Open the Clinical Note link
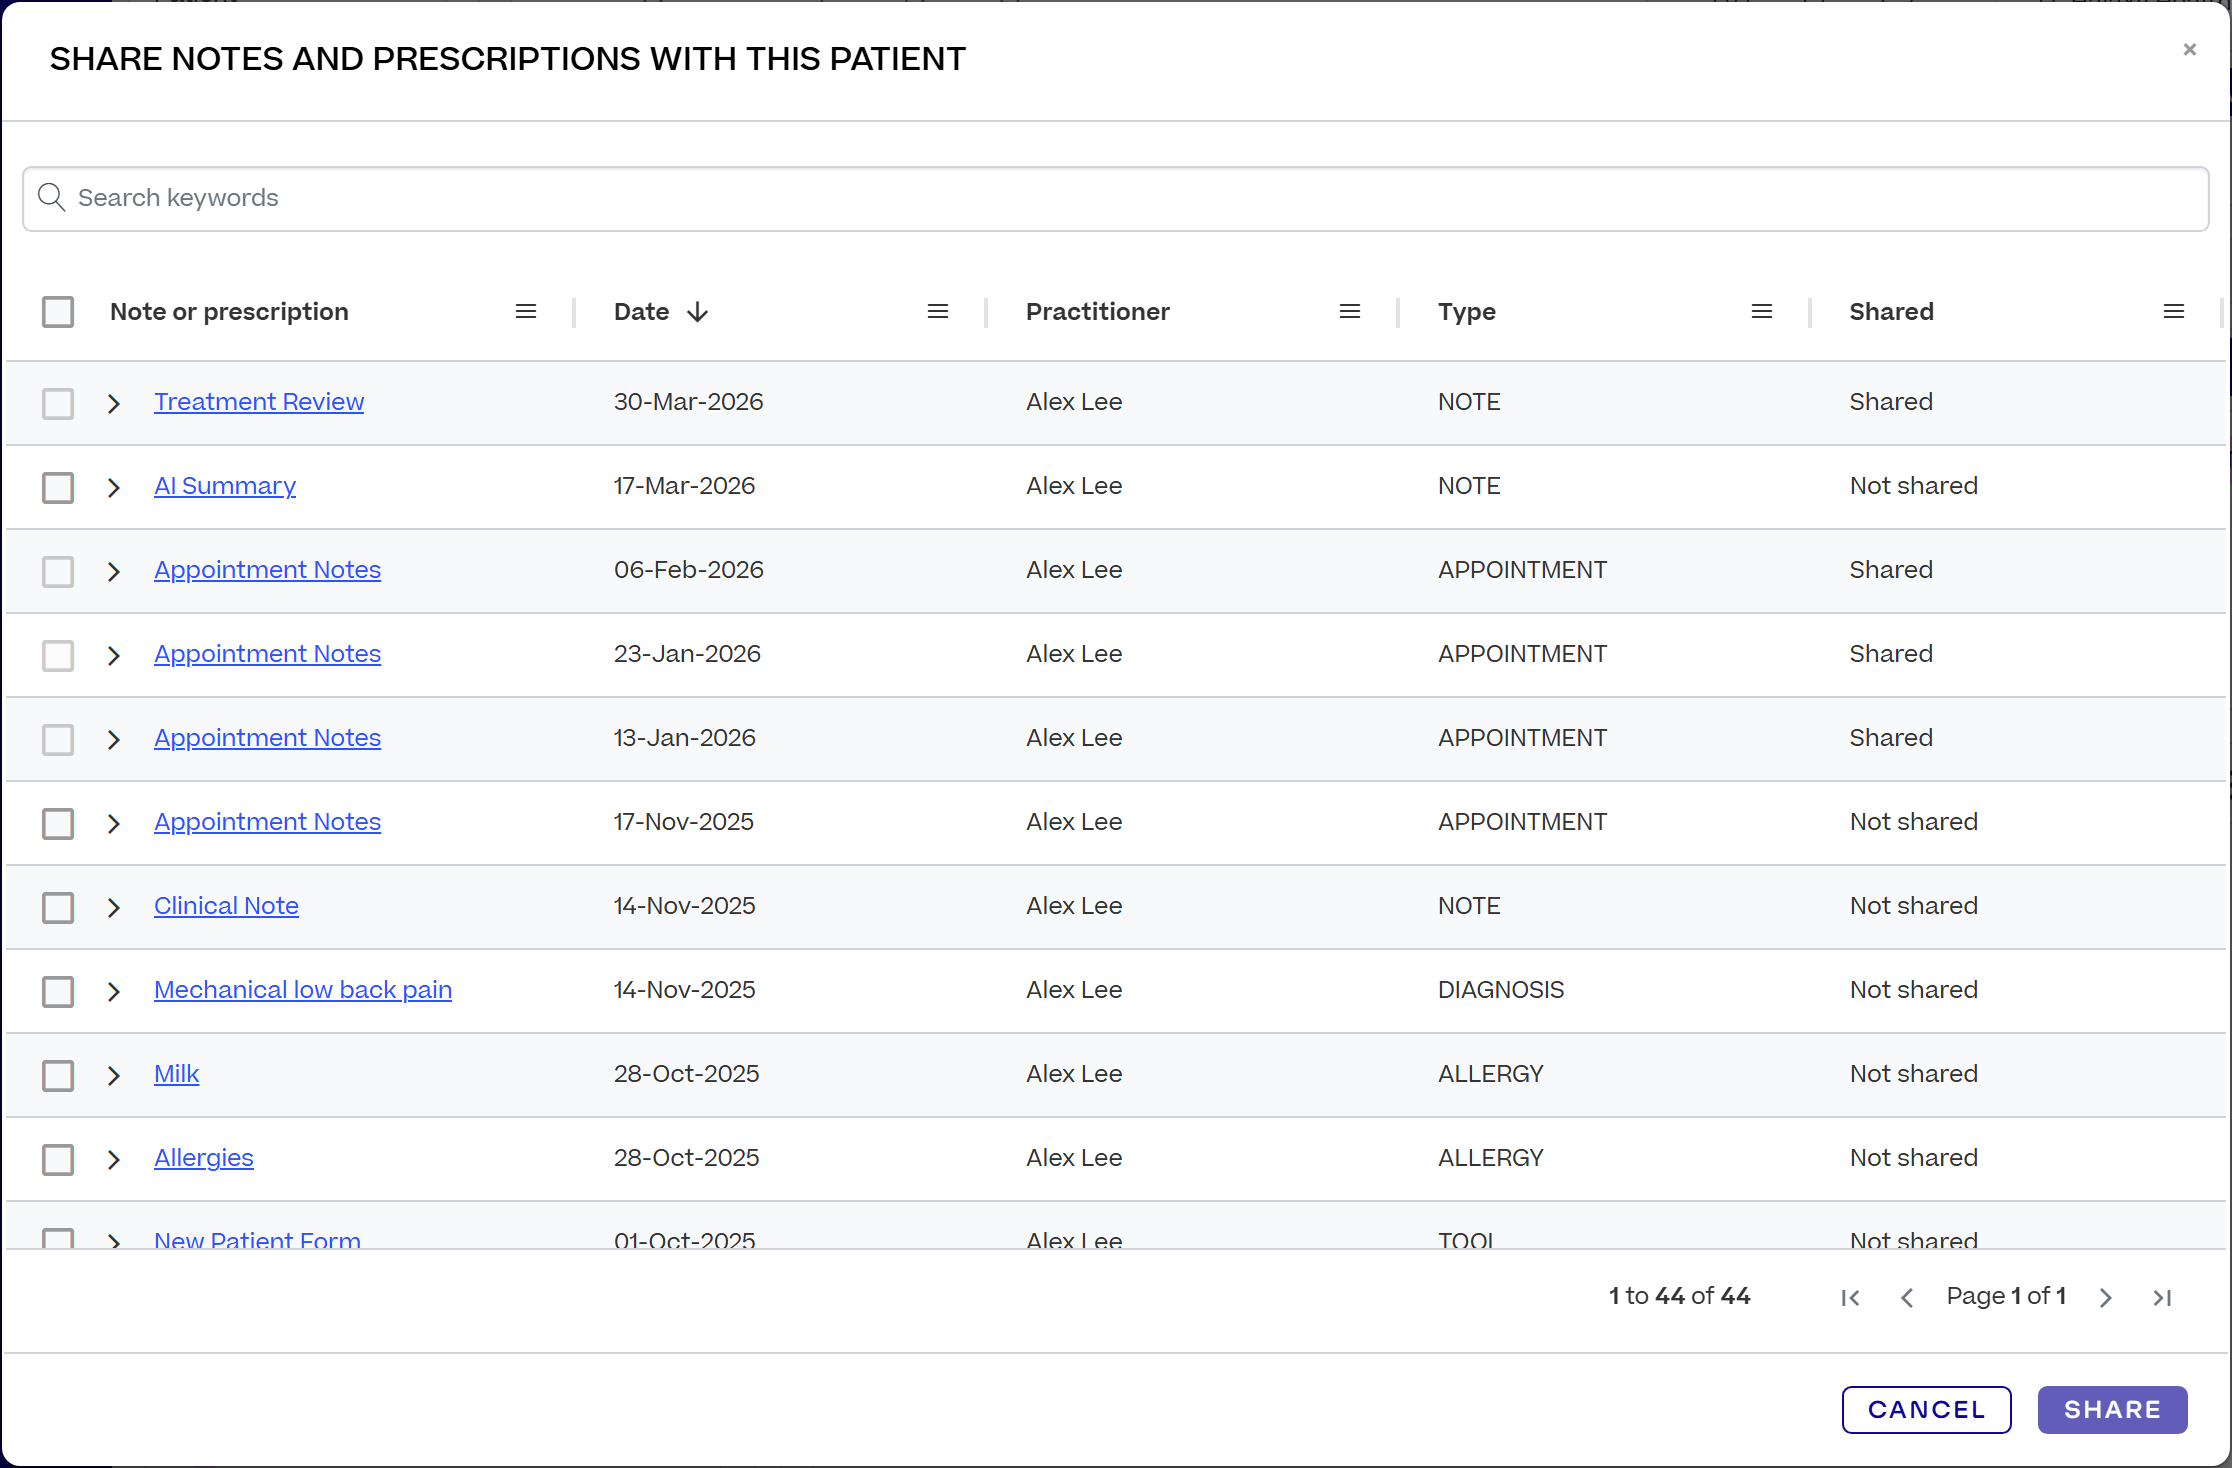The width and height of the screenshot is (2232, 1468). 226,906
